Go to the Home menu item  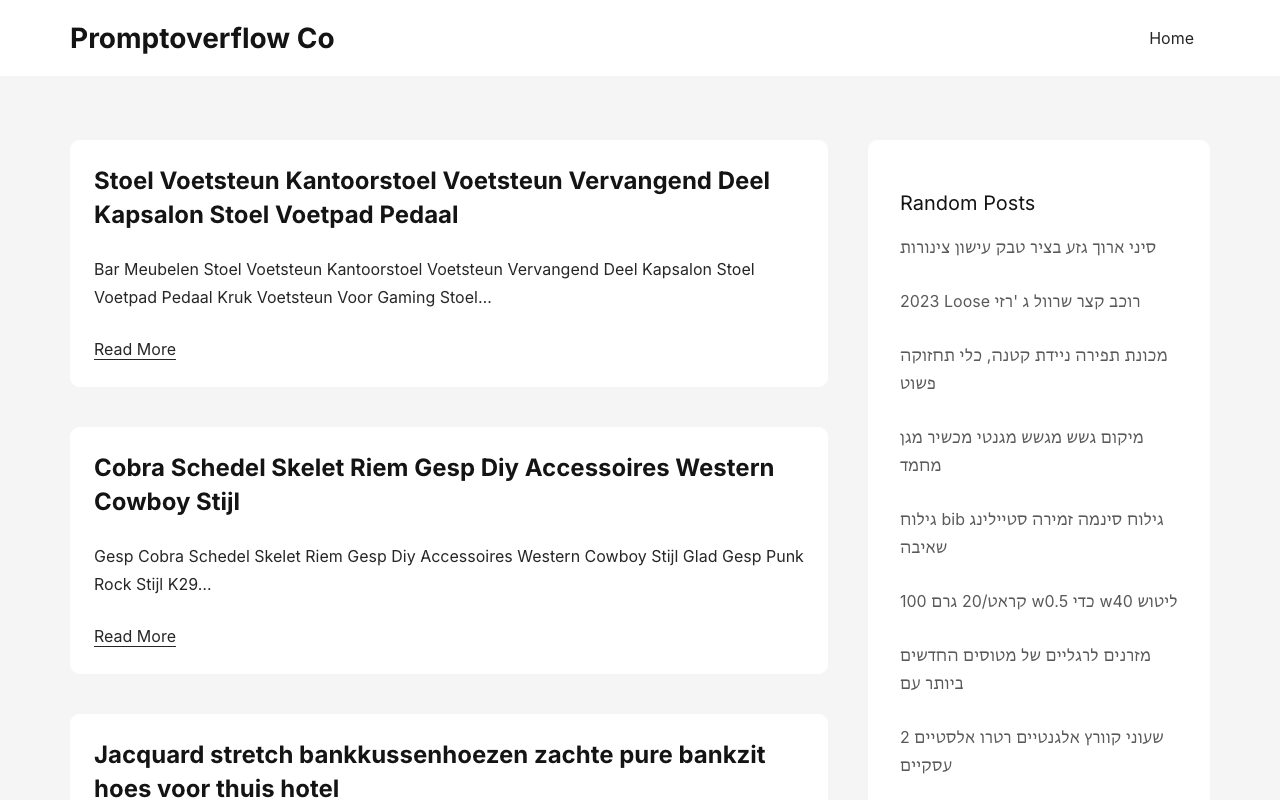click(x=1171, y=38)
